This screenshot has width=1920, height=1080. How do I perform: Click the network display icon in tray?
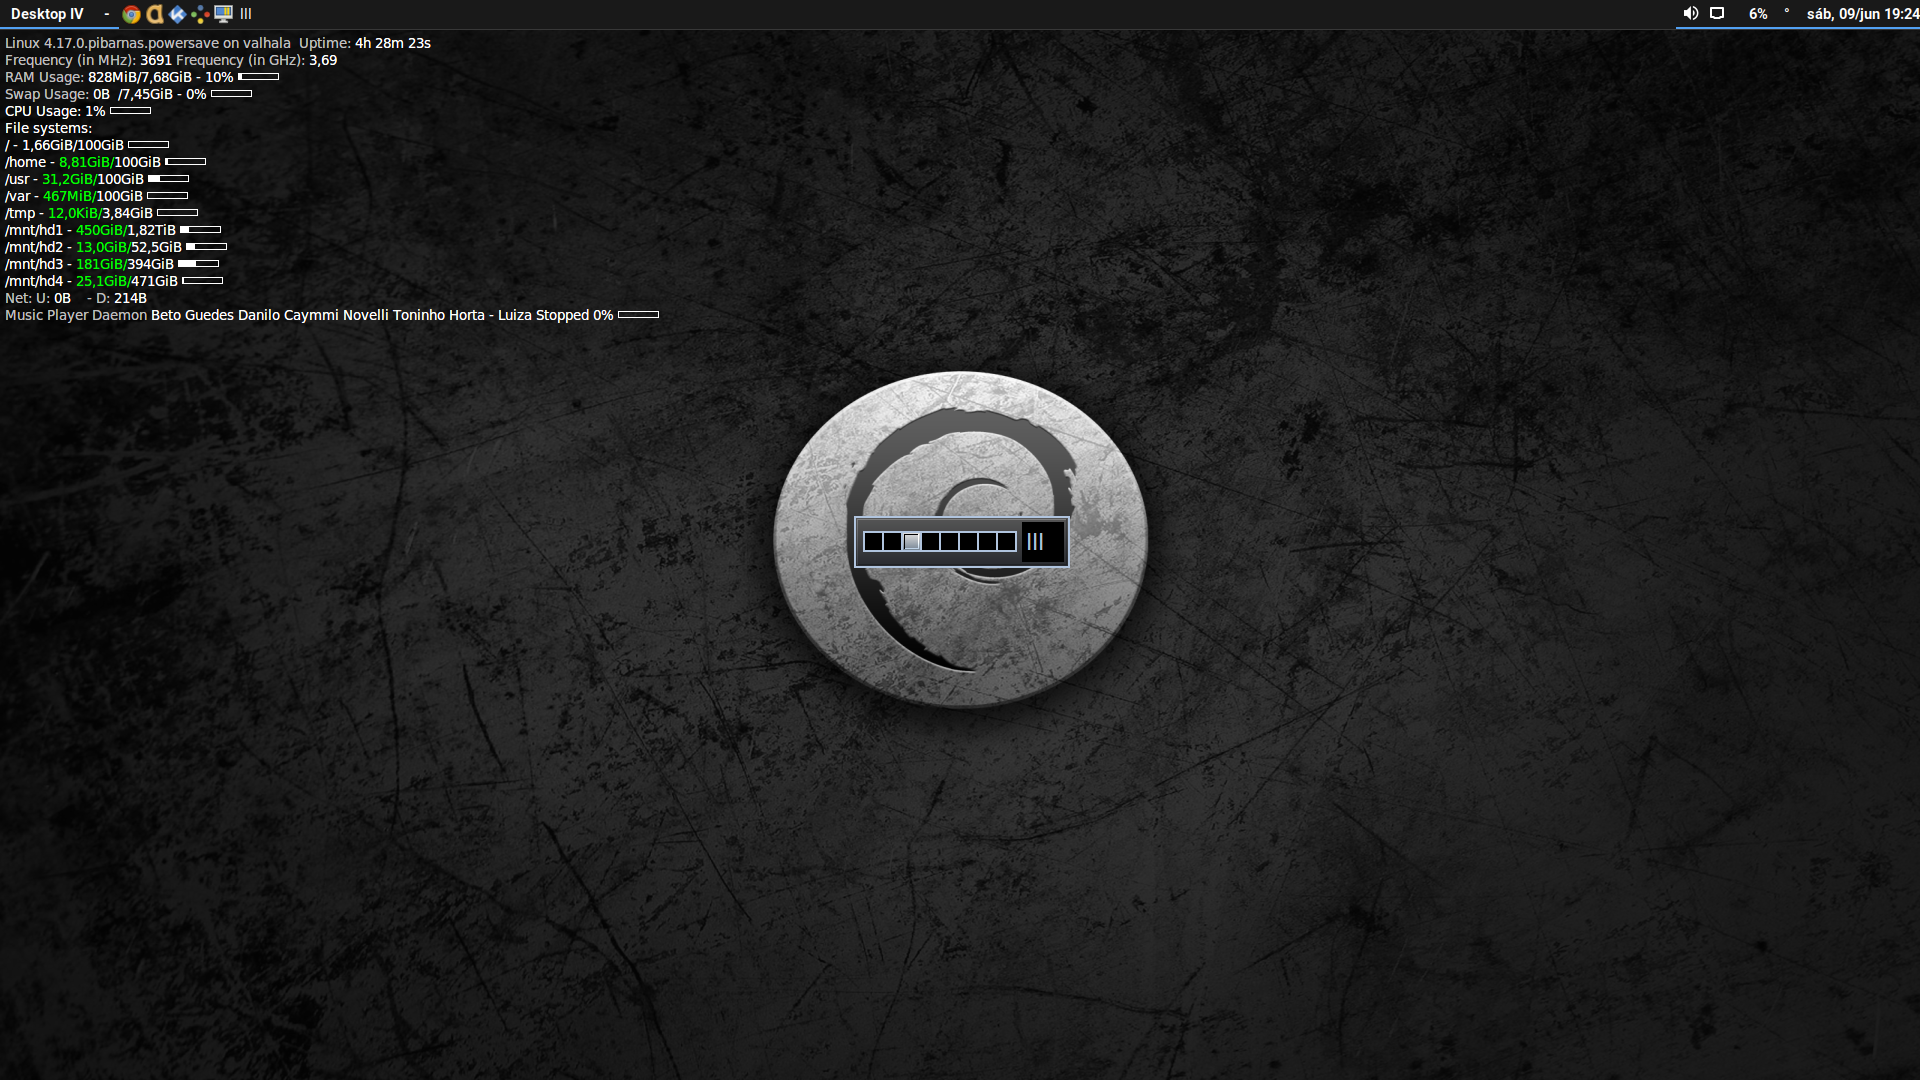click(x=1717, y=14)
